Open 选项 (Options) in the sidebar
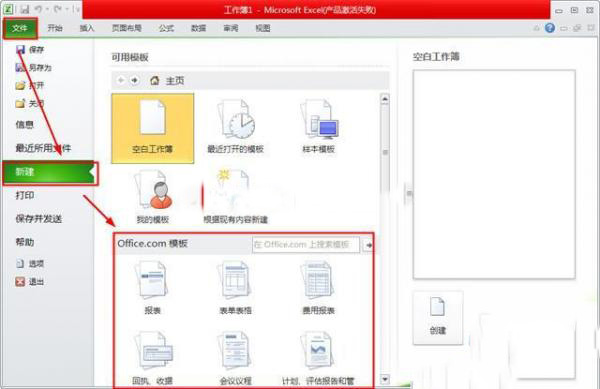Image resolution: width=600 pixels, height=389 pixels. 30,264
